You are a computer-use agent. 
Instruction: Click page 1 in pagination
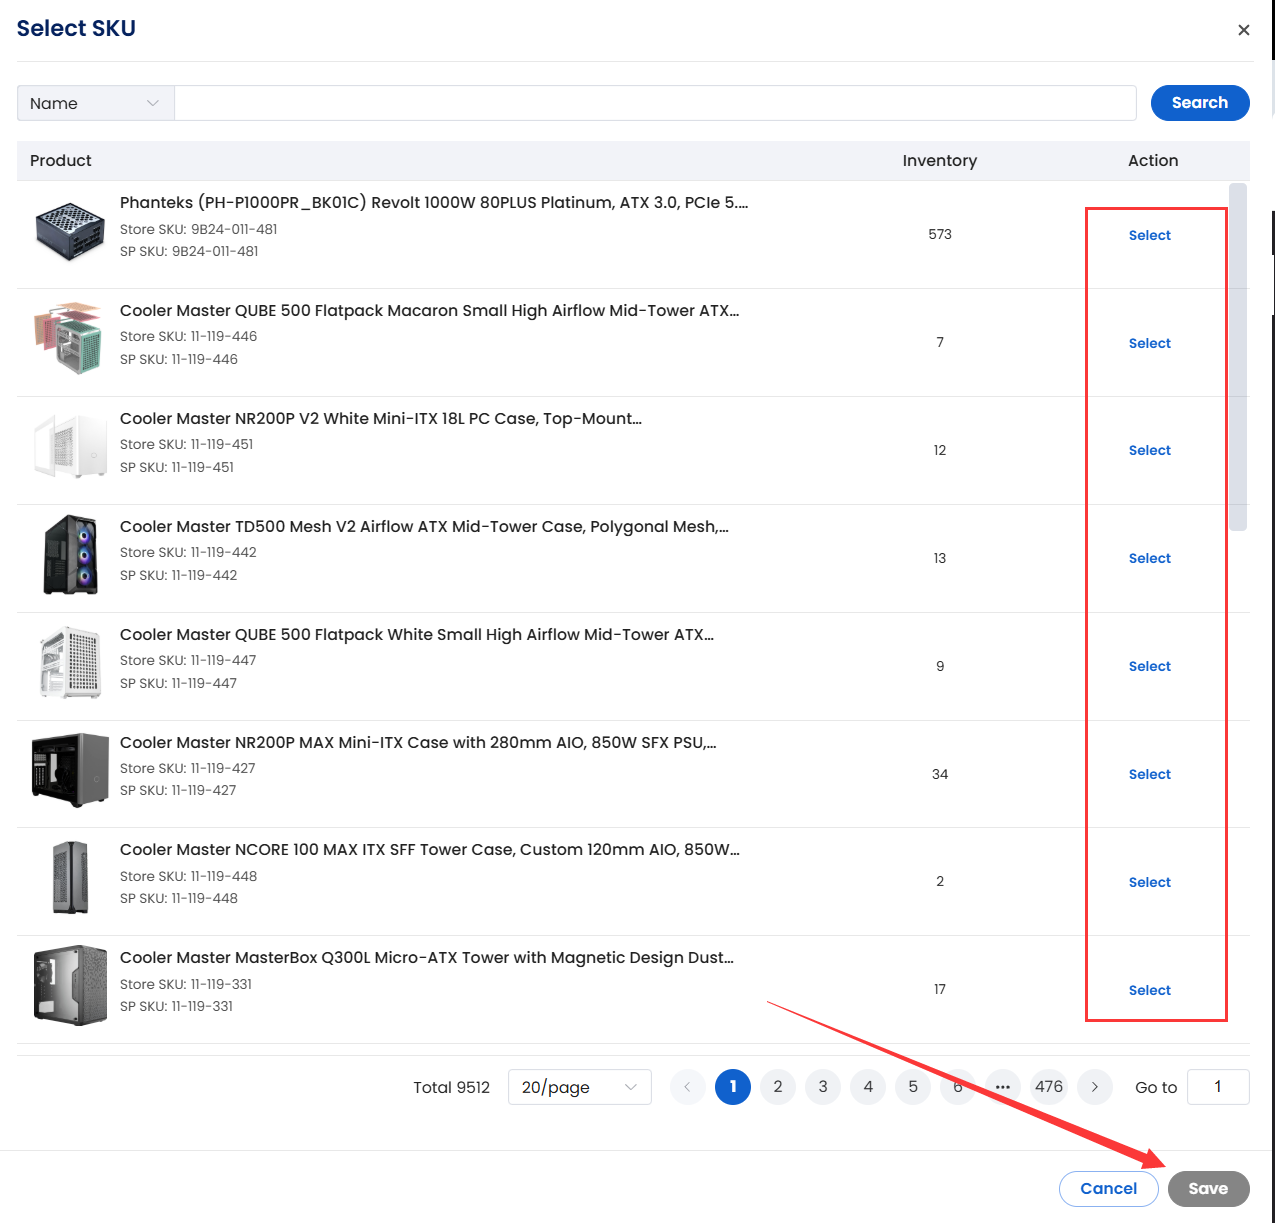(733, 1087)
